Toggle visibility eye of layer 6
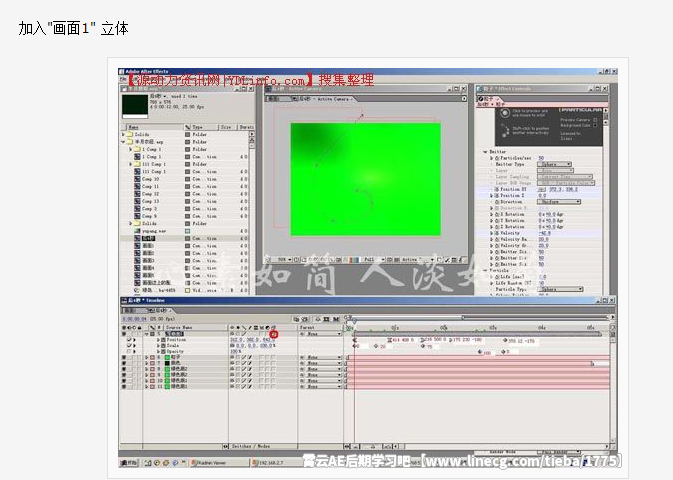The image size is (673, 480). [124, 357]
